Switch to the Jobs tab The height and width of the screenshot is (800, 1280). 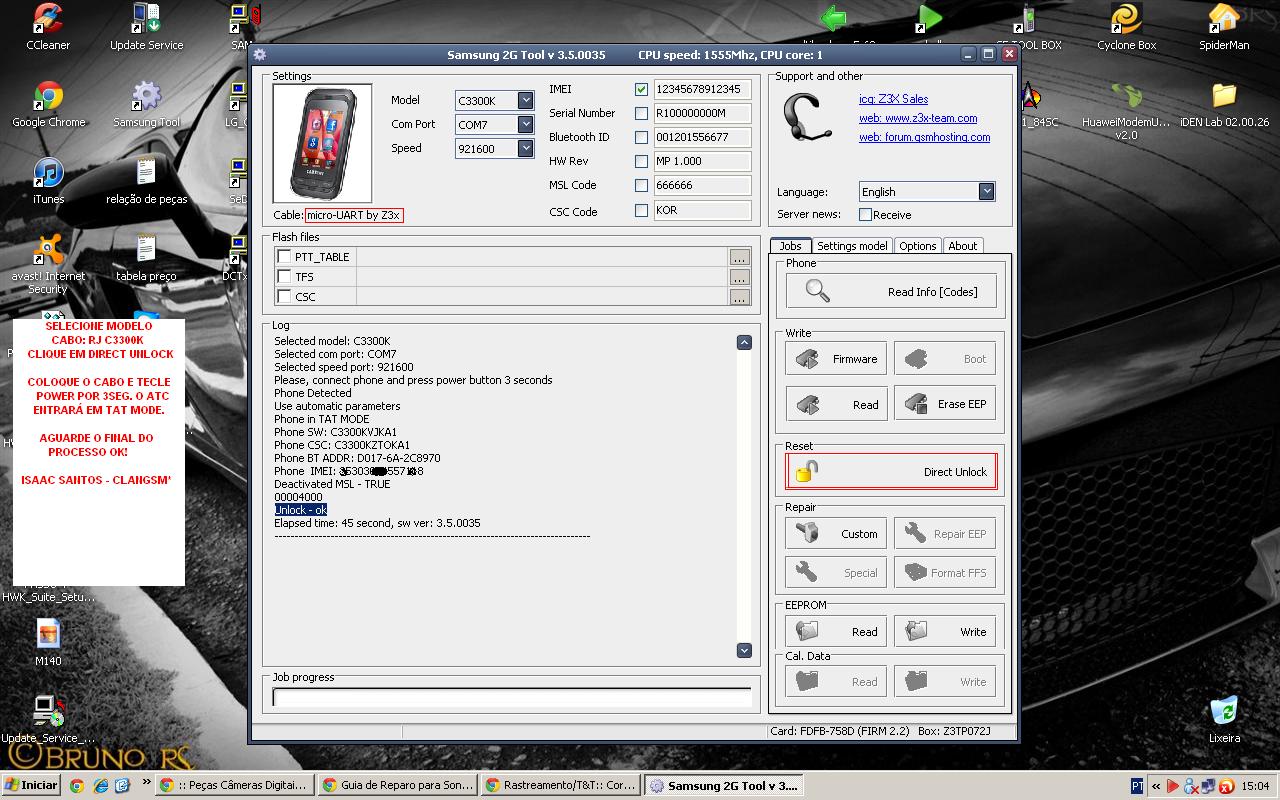[790, 246]
